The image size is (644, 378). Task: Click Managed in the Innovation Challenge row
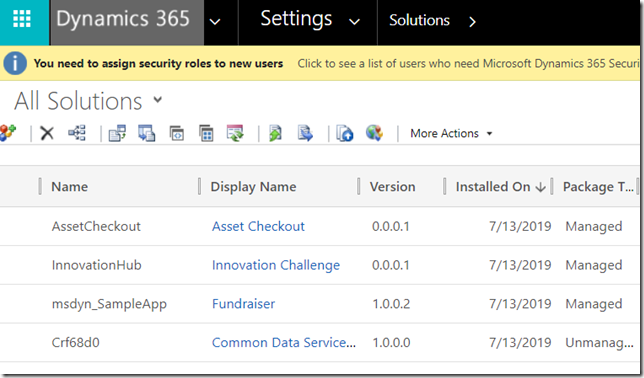pos(594,265)
